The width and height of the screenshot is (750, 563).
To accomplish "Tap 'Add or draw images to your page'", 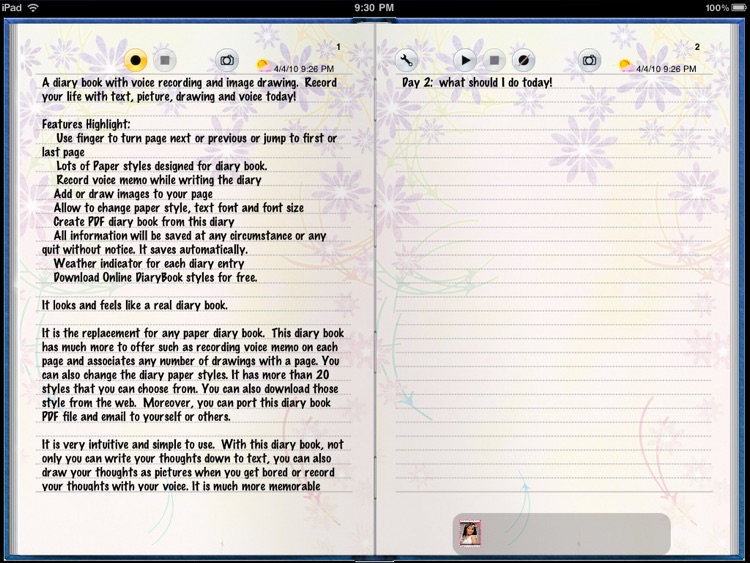I will 133,194.
